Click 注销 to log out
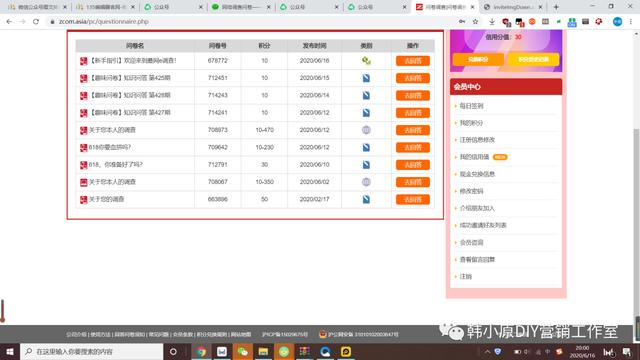The height and width of the screenshot is (360, 640). pyautogui.click(x=466, y=277)
